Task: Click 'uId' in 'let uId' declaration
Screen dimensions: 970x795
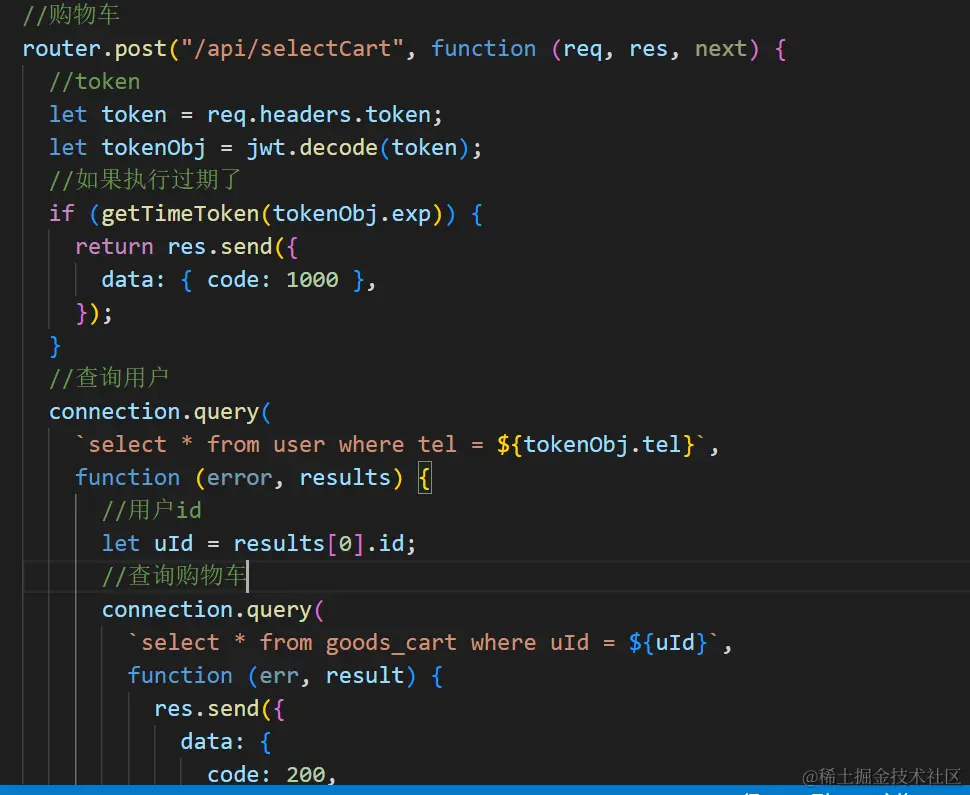Action: click(x=173, y=544)
